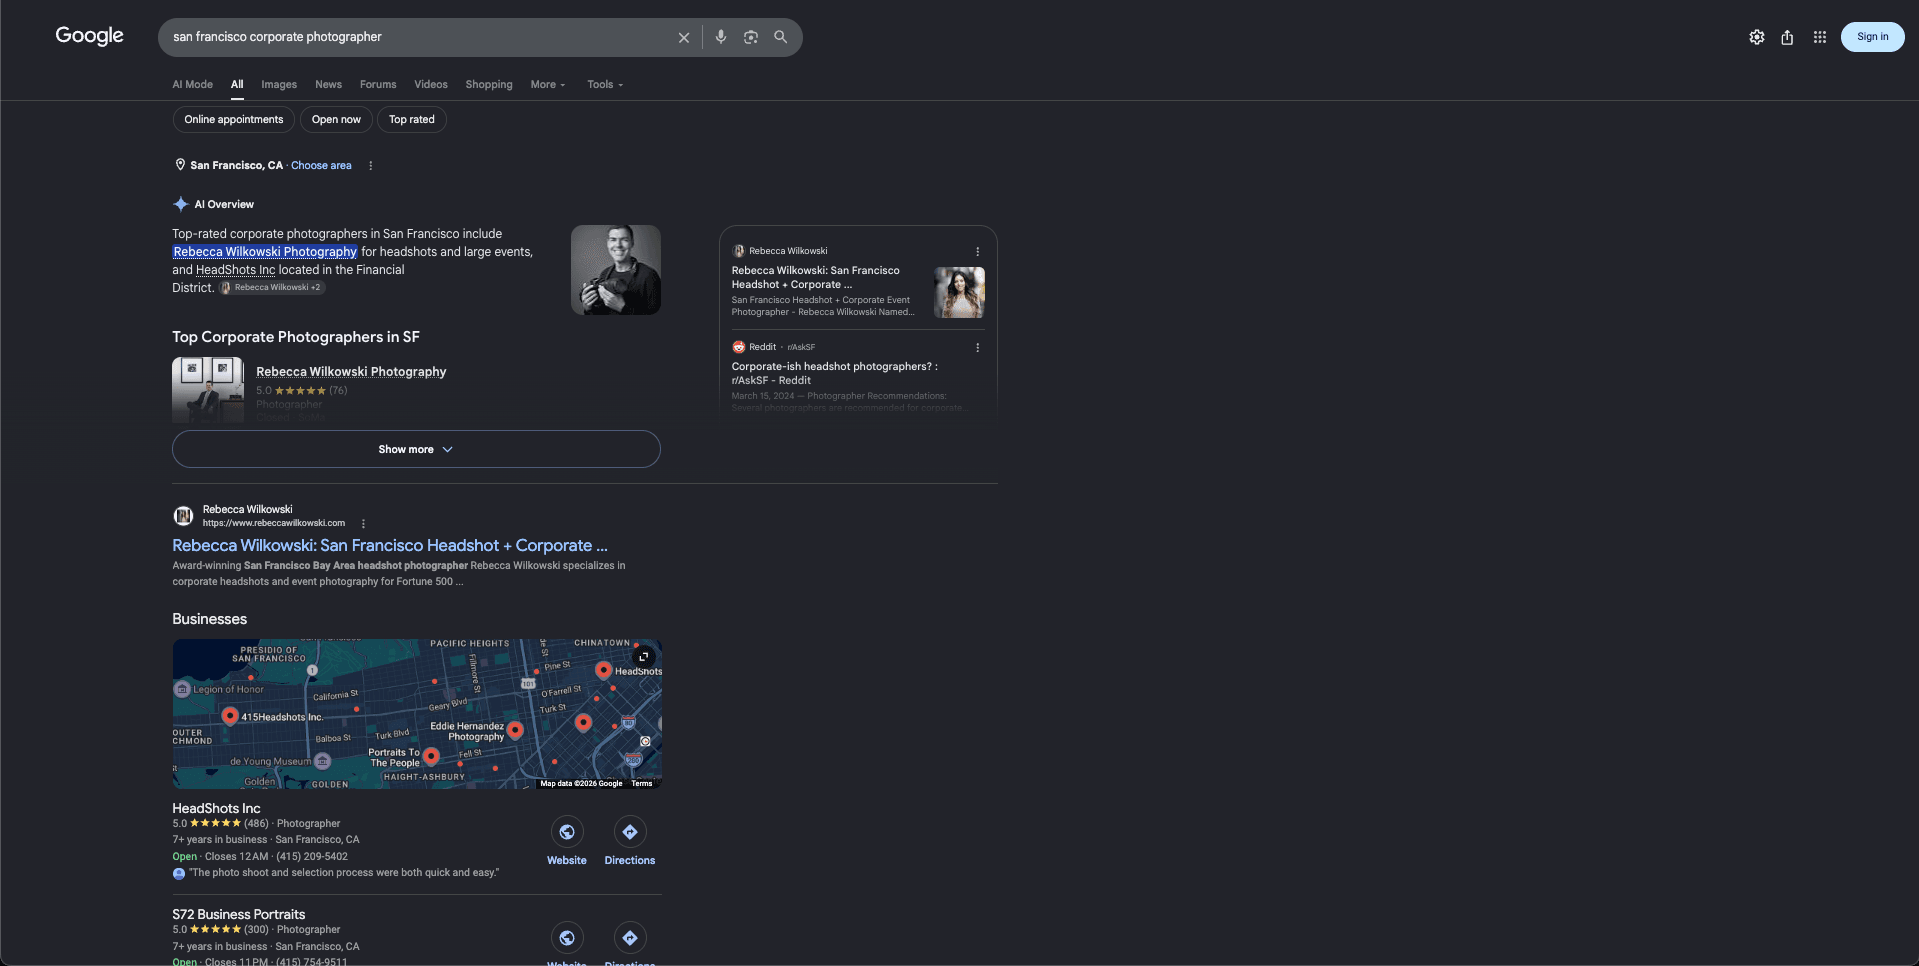1919x966 pixels.
Task: Open the Google logo homepage link
Action: coord(90,36)
